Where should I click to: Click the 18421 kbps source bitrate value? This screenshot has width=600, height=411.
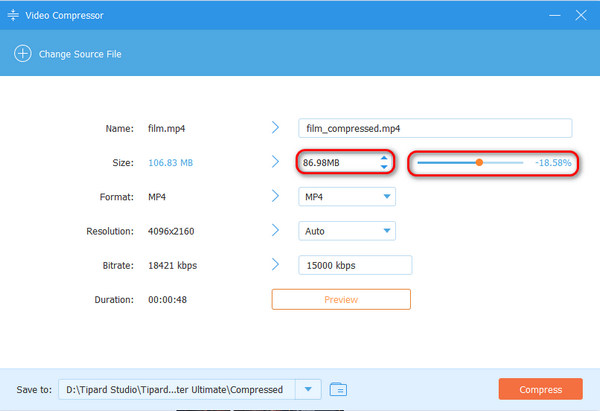pos(173,266)
